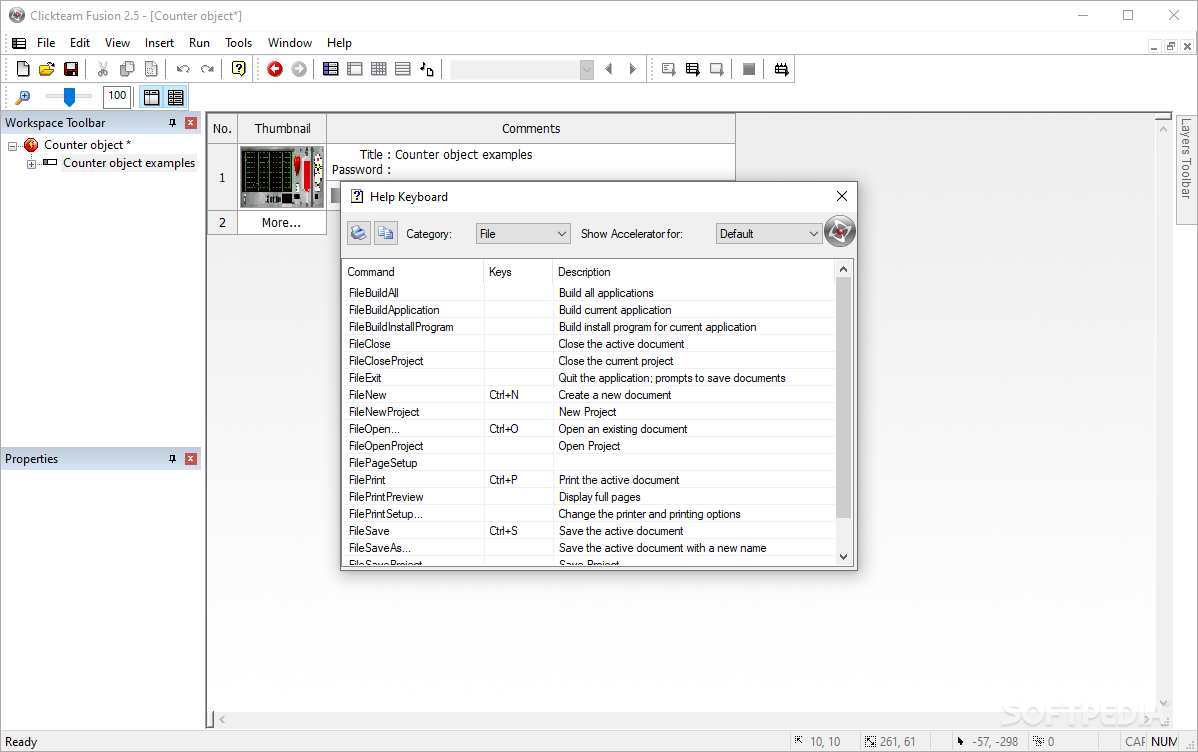Viewport: 1198px width, 752px height.
Task: Click the Undo arrow icon
Action: [183, 70]
